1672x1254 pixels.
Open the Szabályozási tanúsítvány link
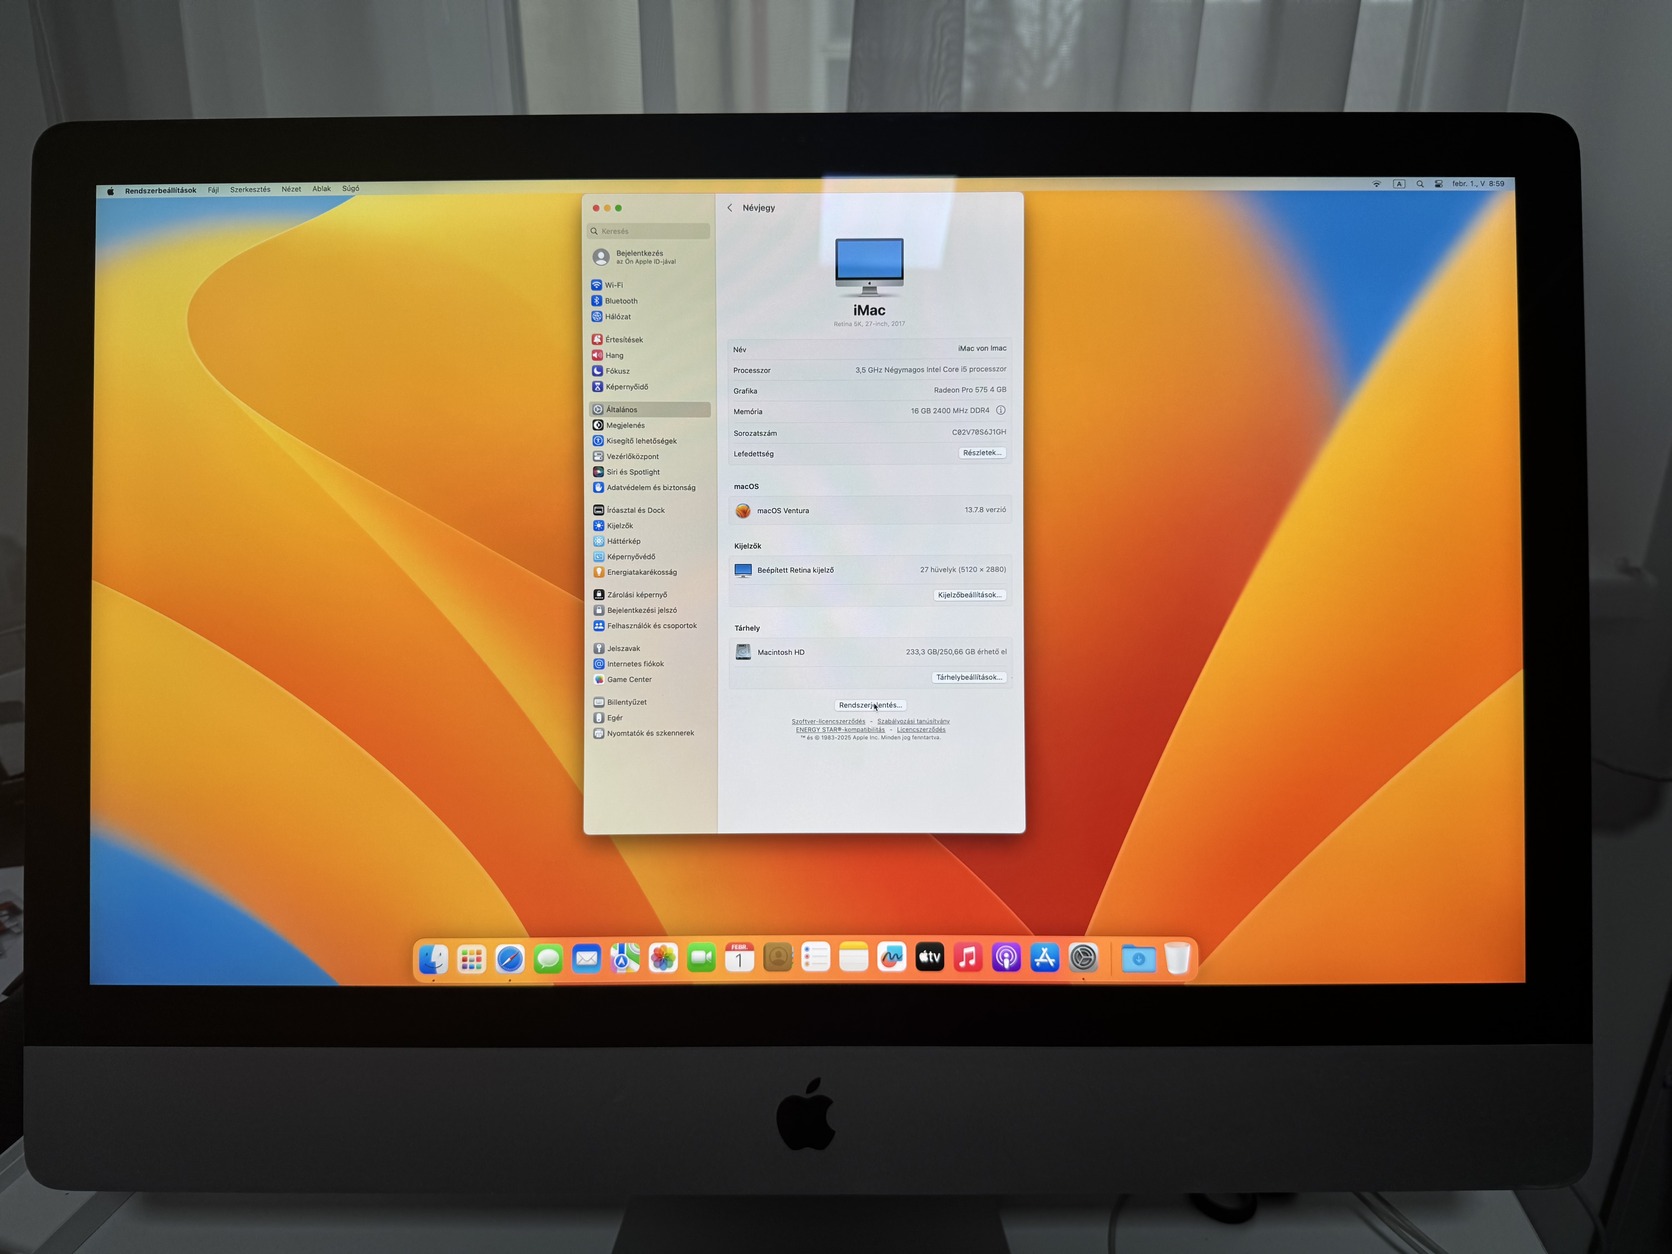pos(914,721)
